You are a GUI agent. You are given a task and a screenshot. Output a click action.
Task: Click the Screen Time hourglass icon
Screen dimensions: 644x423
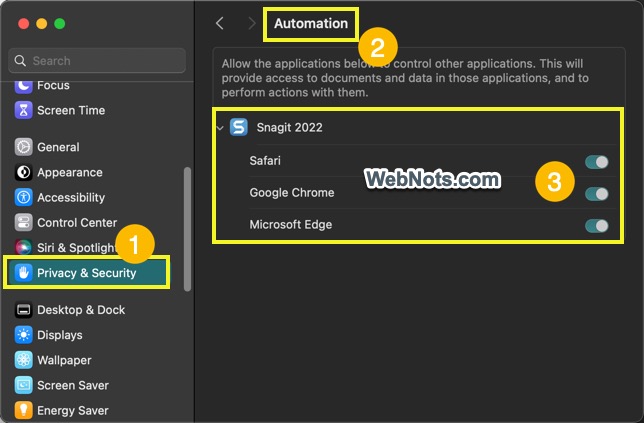tap(23, 110)
